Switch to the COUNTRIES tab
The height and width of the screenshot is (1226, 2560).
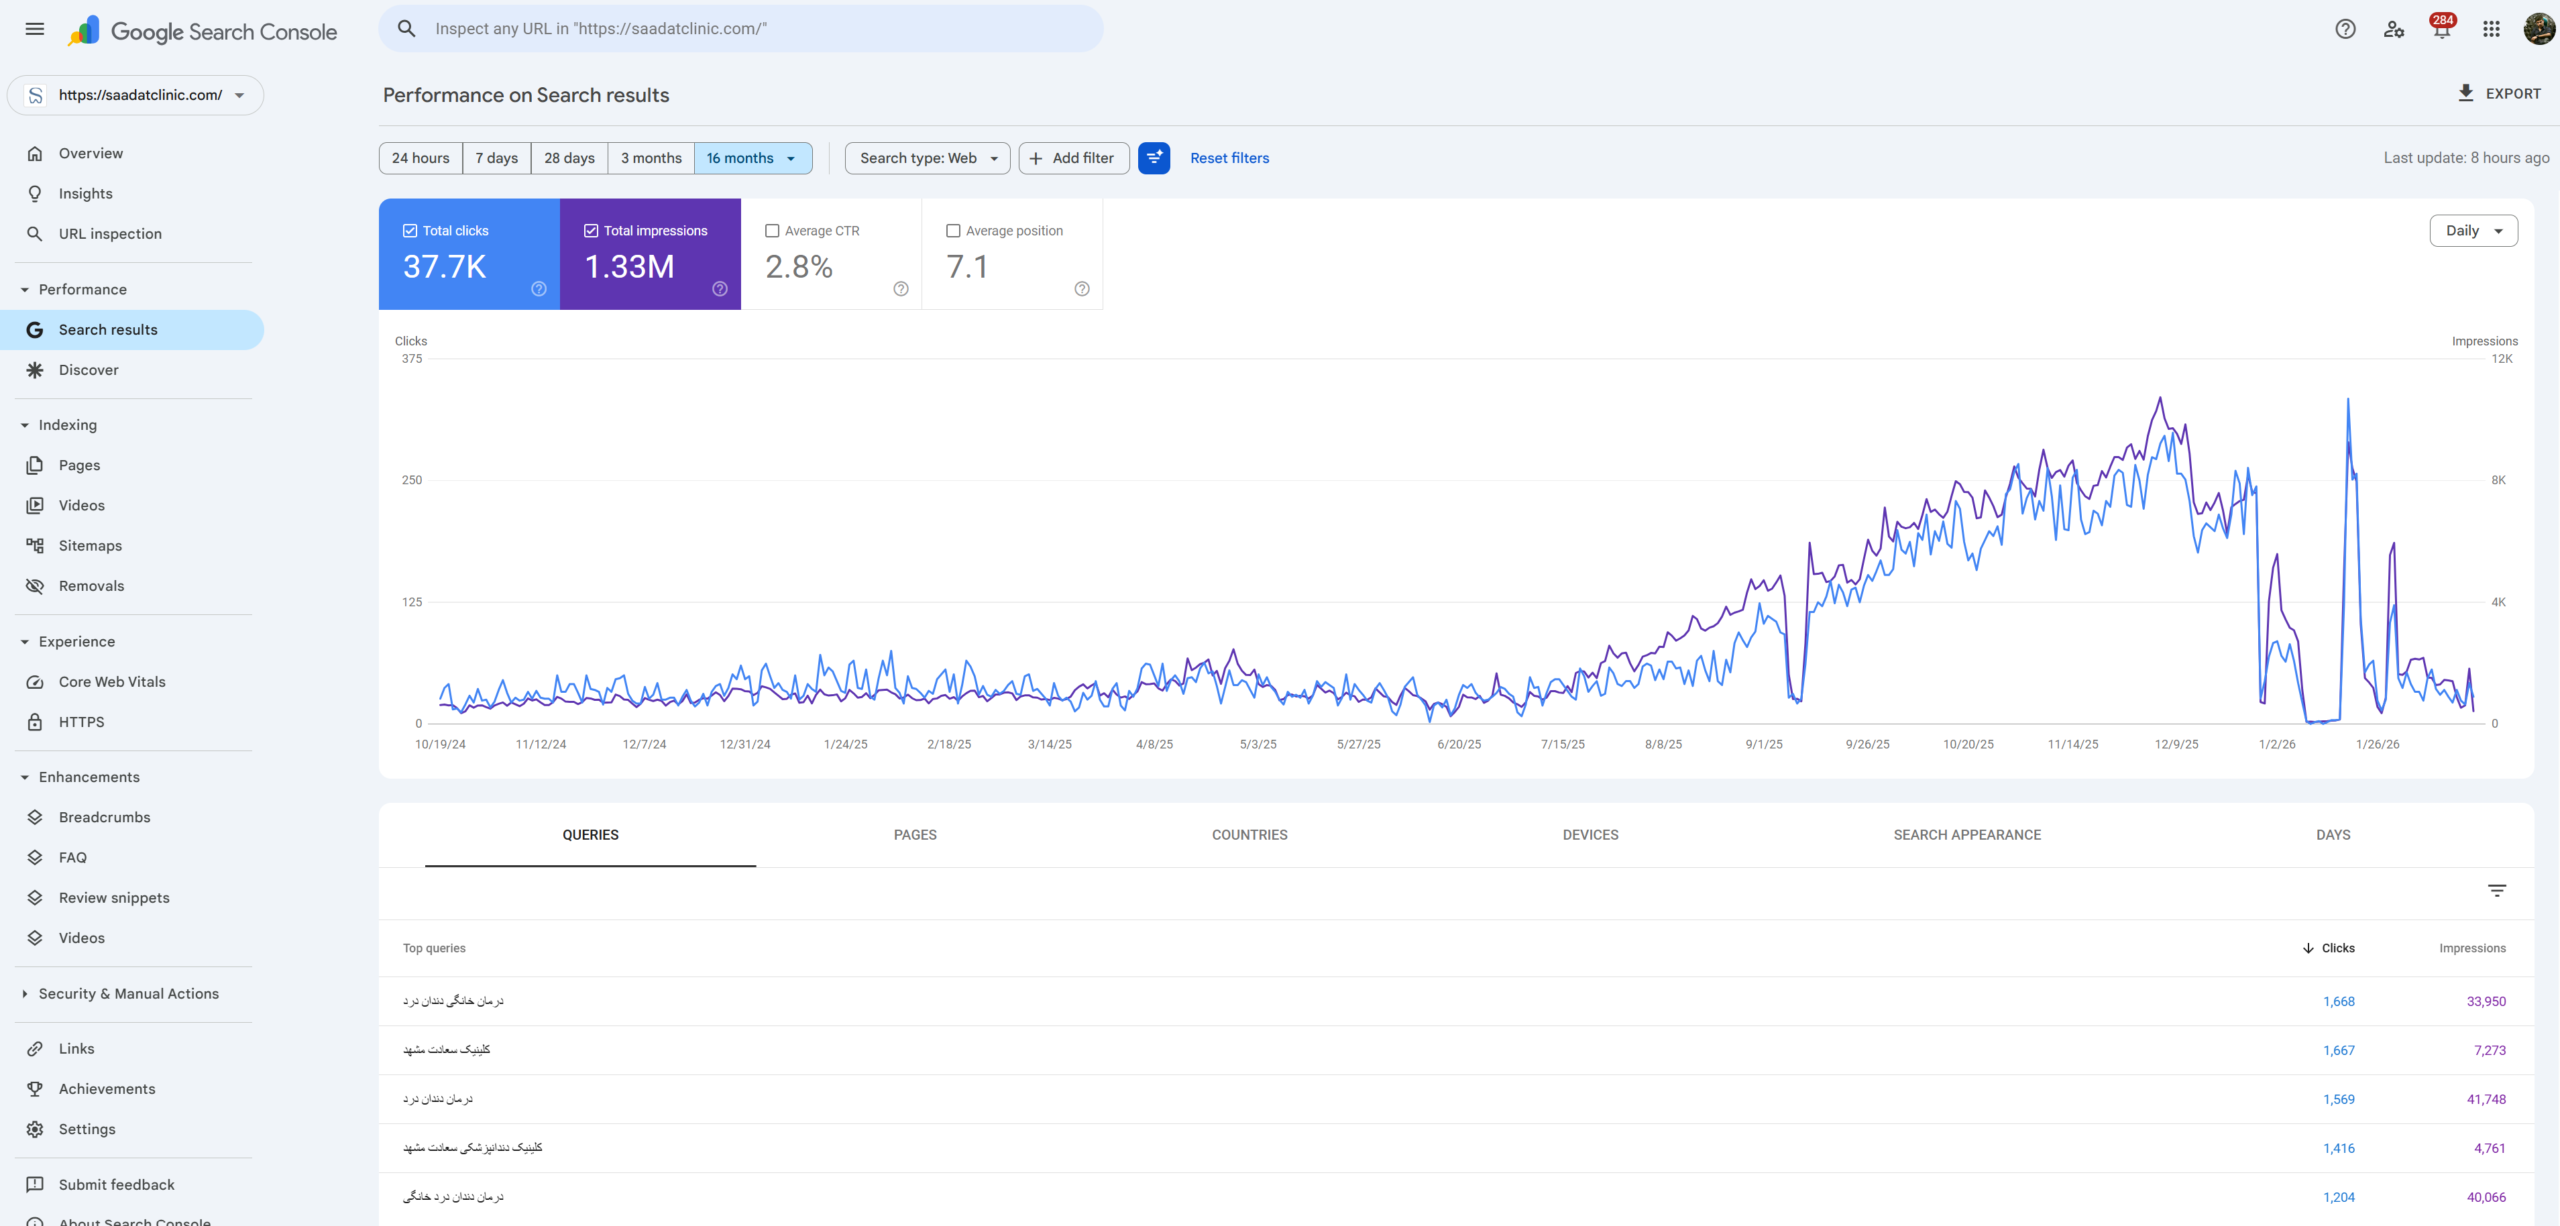[1249, 835]
